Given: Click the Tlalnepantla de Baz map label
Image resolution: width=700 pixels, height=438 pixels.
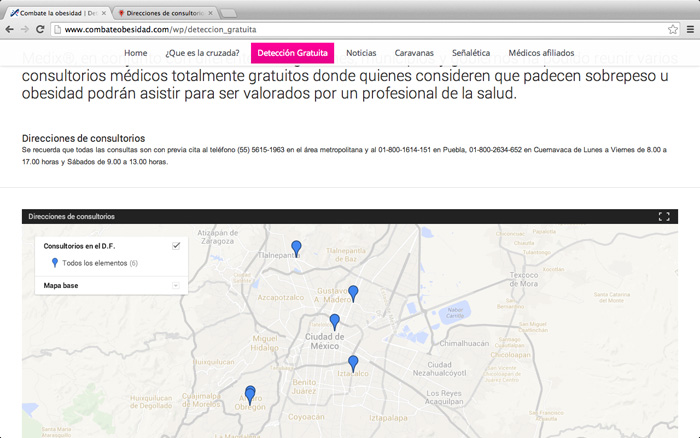Looking at the screenshot, I should (346, 255).
